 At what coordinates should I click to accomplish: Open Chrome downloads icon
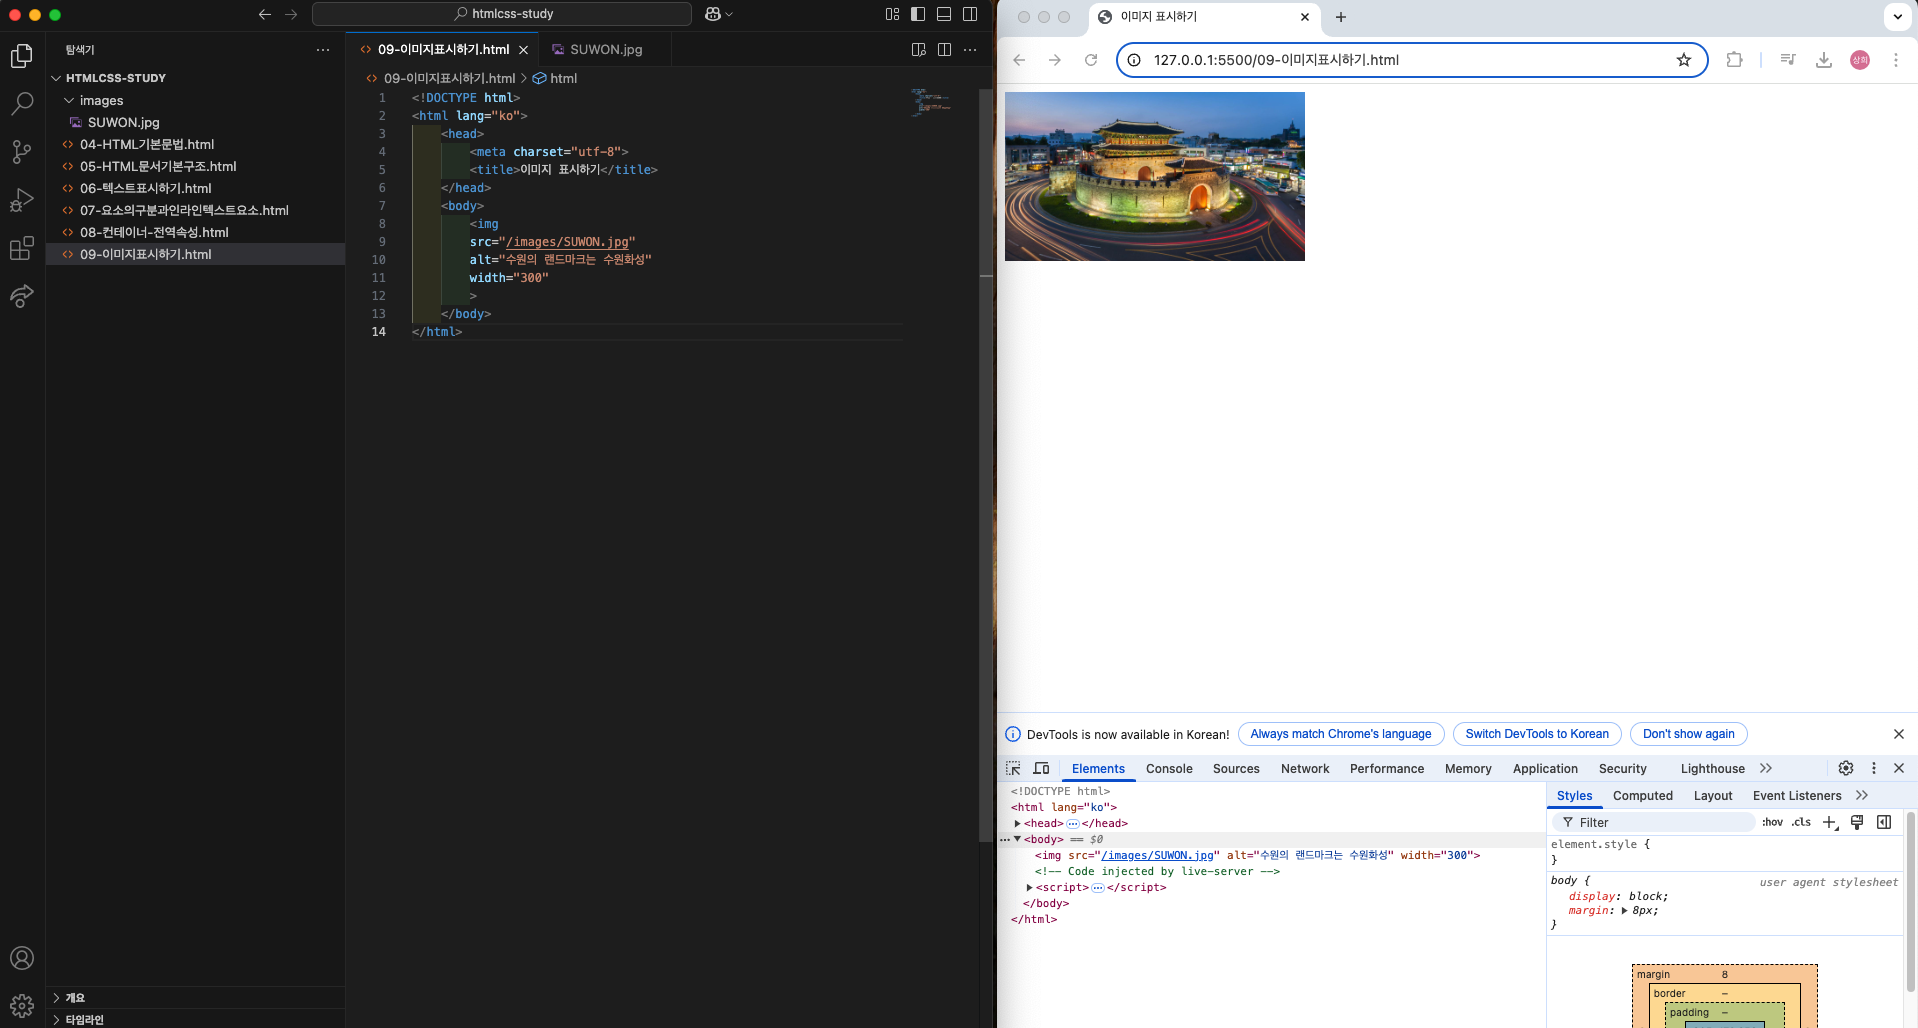[1824, 60]
